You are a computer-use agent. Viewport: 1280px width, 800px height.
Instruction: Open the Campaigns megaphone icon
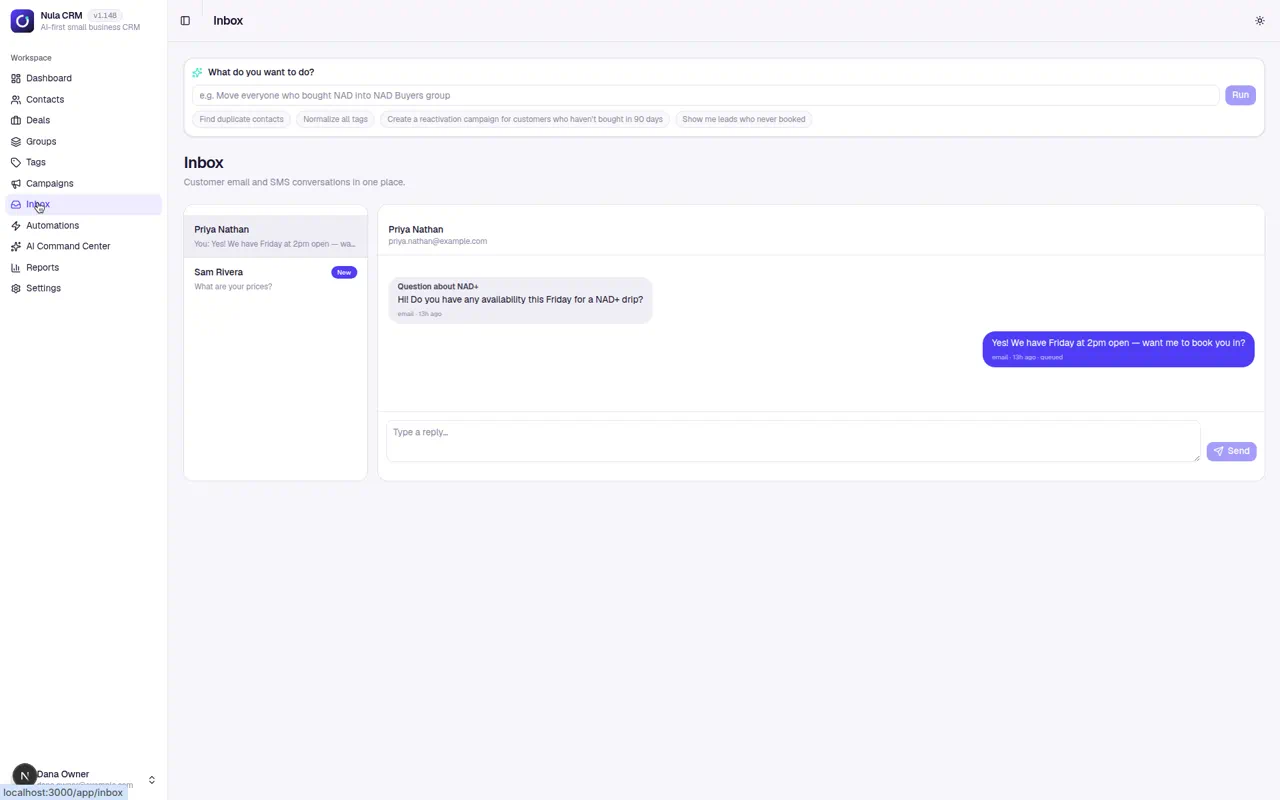[x=16, y=183]
